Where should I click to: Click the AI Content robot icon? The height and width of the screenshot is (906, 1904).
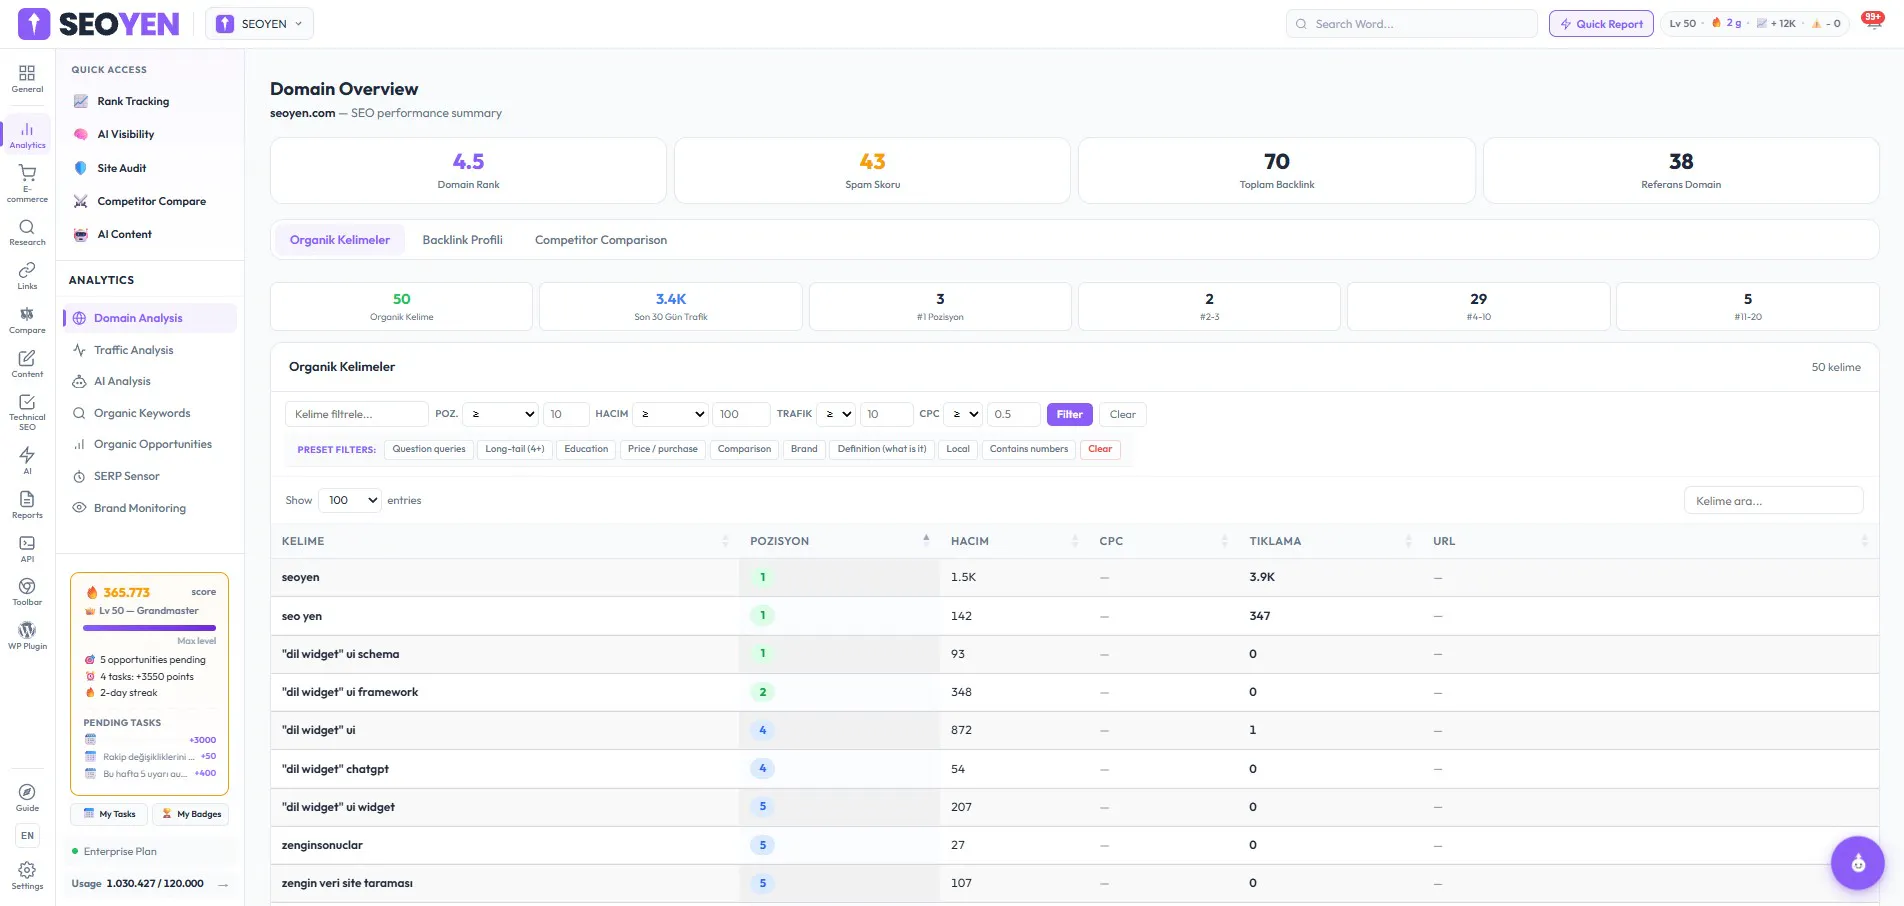tap(81, 234)
